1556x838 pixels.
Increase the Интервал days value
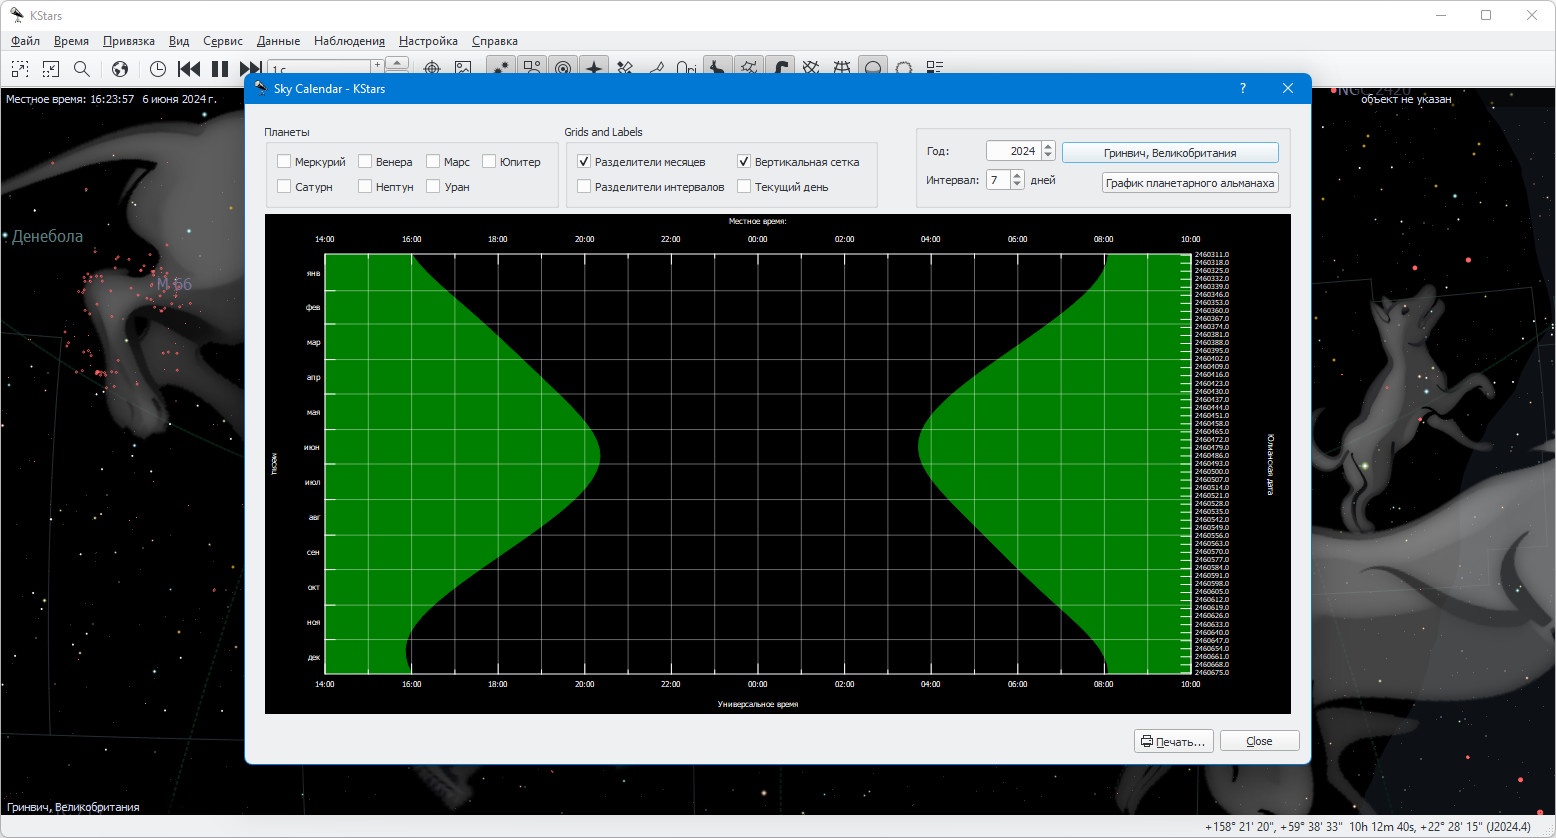[x=1017, y=175]
